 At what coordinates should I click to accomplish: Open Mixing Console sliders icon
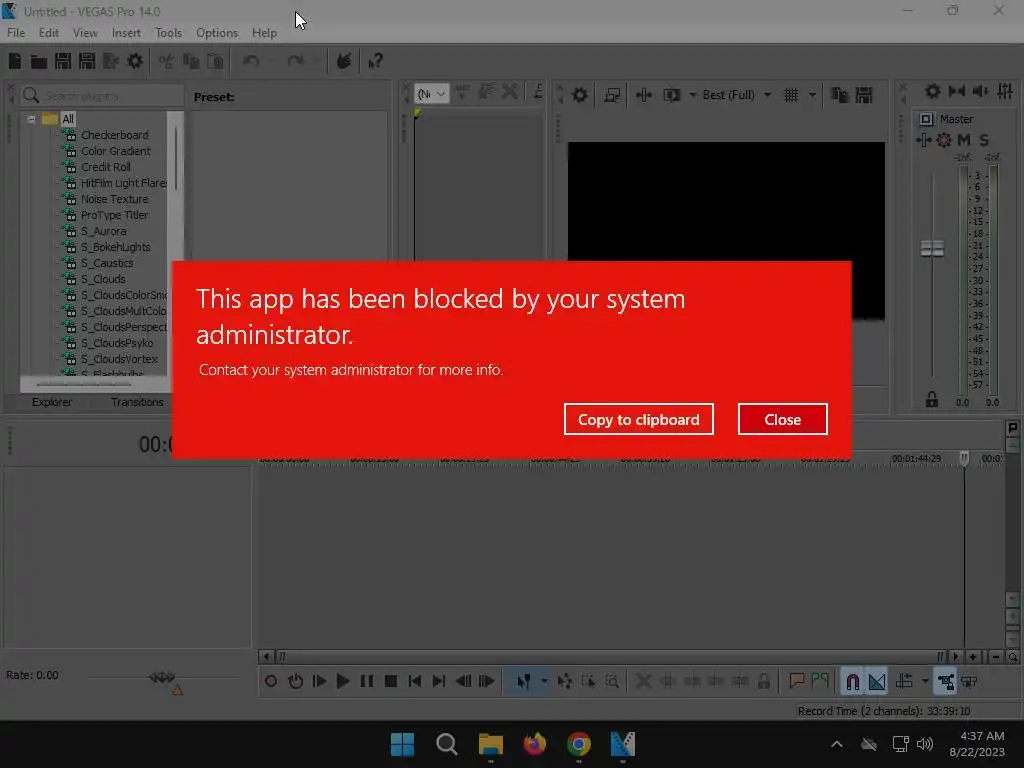click(x=1005, y=91)
